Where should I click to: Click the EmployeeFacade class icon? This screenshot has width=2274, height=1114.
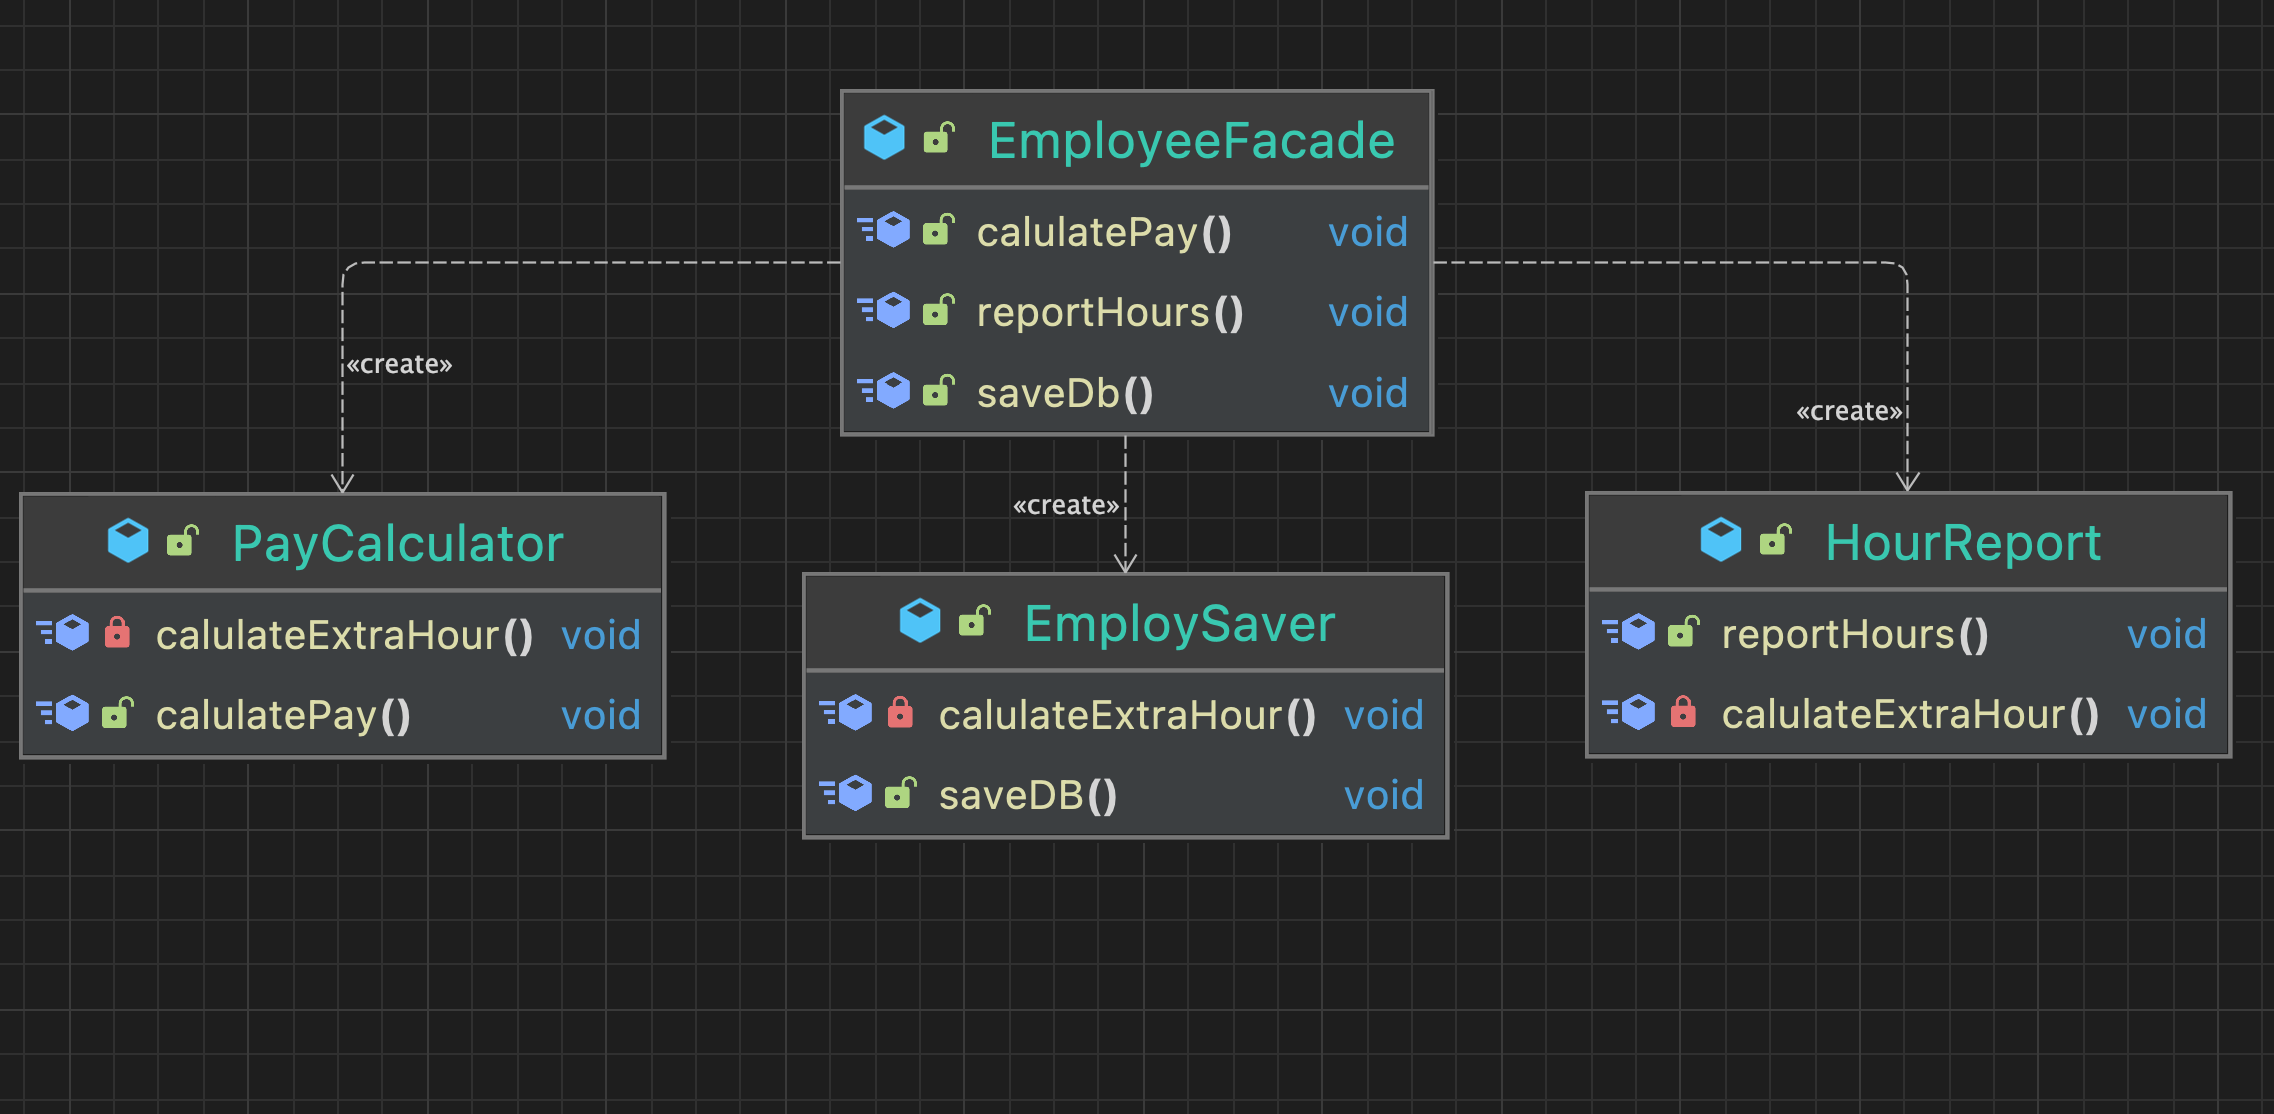(x=884, y=138)
